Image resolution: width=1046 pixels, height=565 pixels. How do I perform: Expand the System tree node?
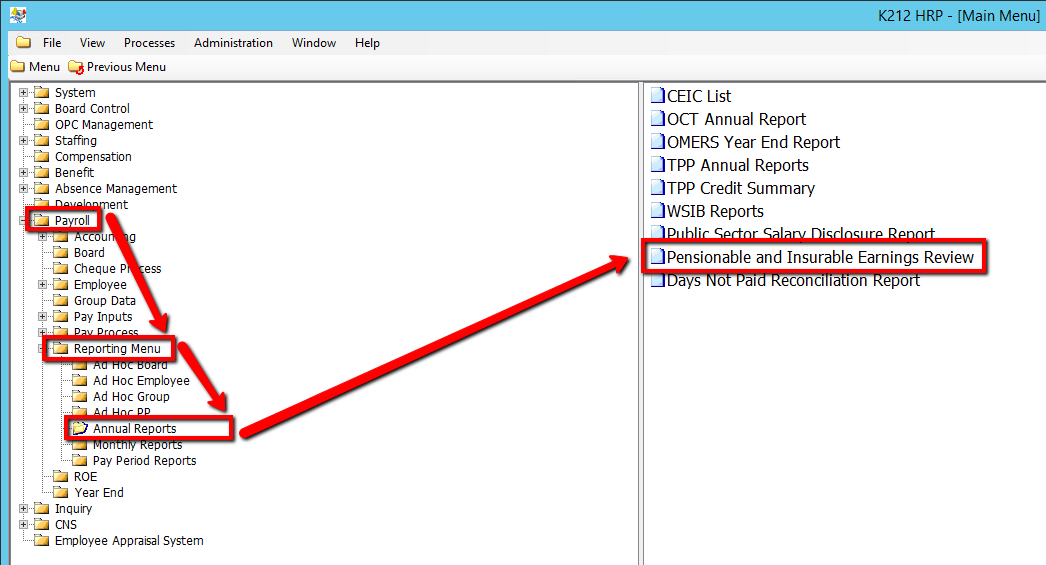coord(24,93)
